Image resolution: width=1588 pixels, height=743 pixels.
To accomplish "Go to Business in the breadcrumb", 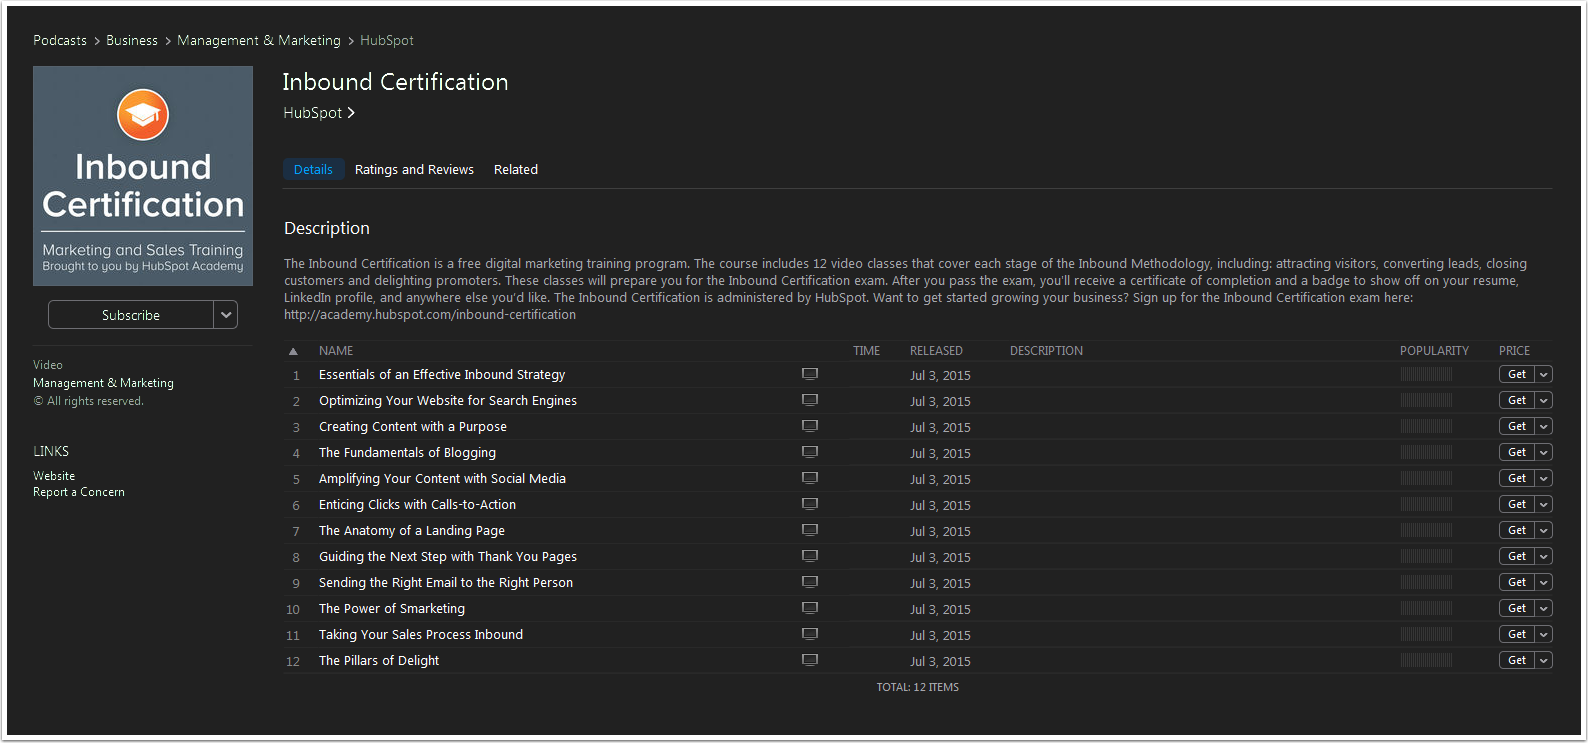I will (x=132, y=41).
